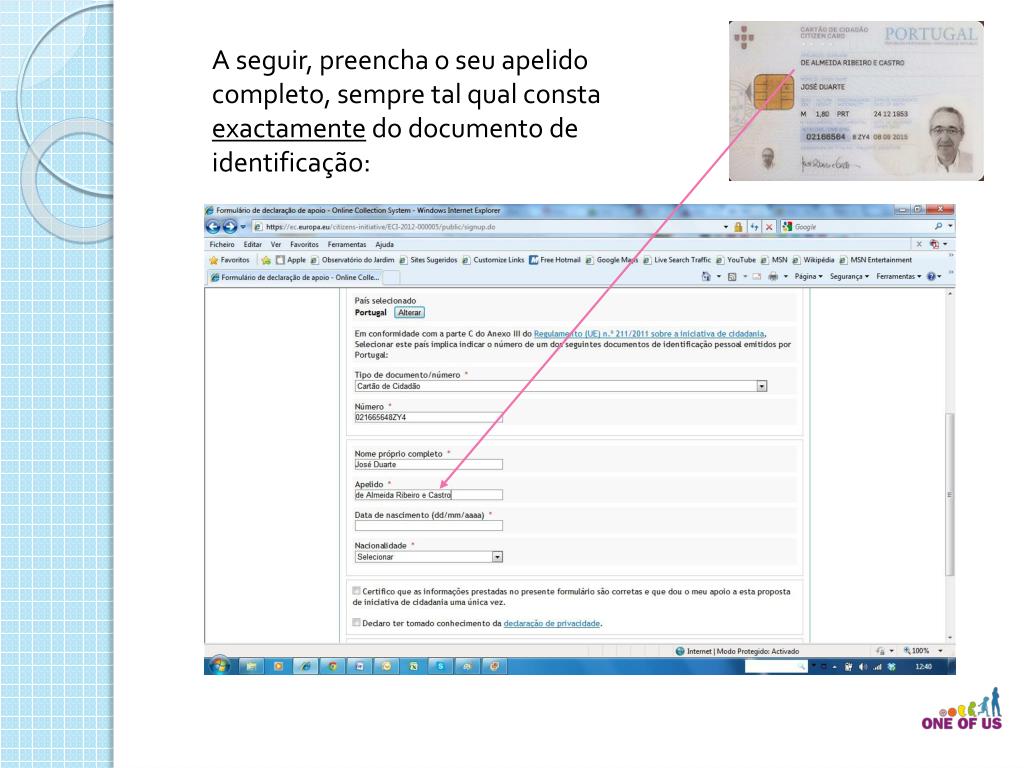Image resolution: width=1024 pixels, height=768 pixels.
Task: Click the RSS feeds icon in command bar
Action: (732, 276)
